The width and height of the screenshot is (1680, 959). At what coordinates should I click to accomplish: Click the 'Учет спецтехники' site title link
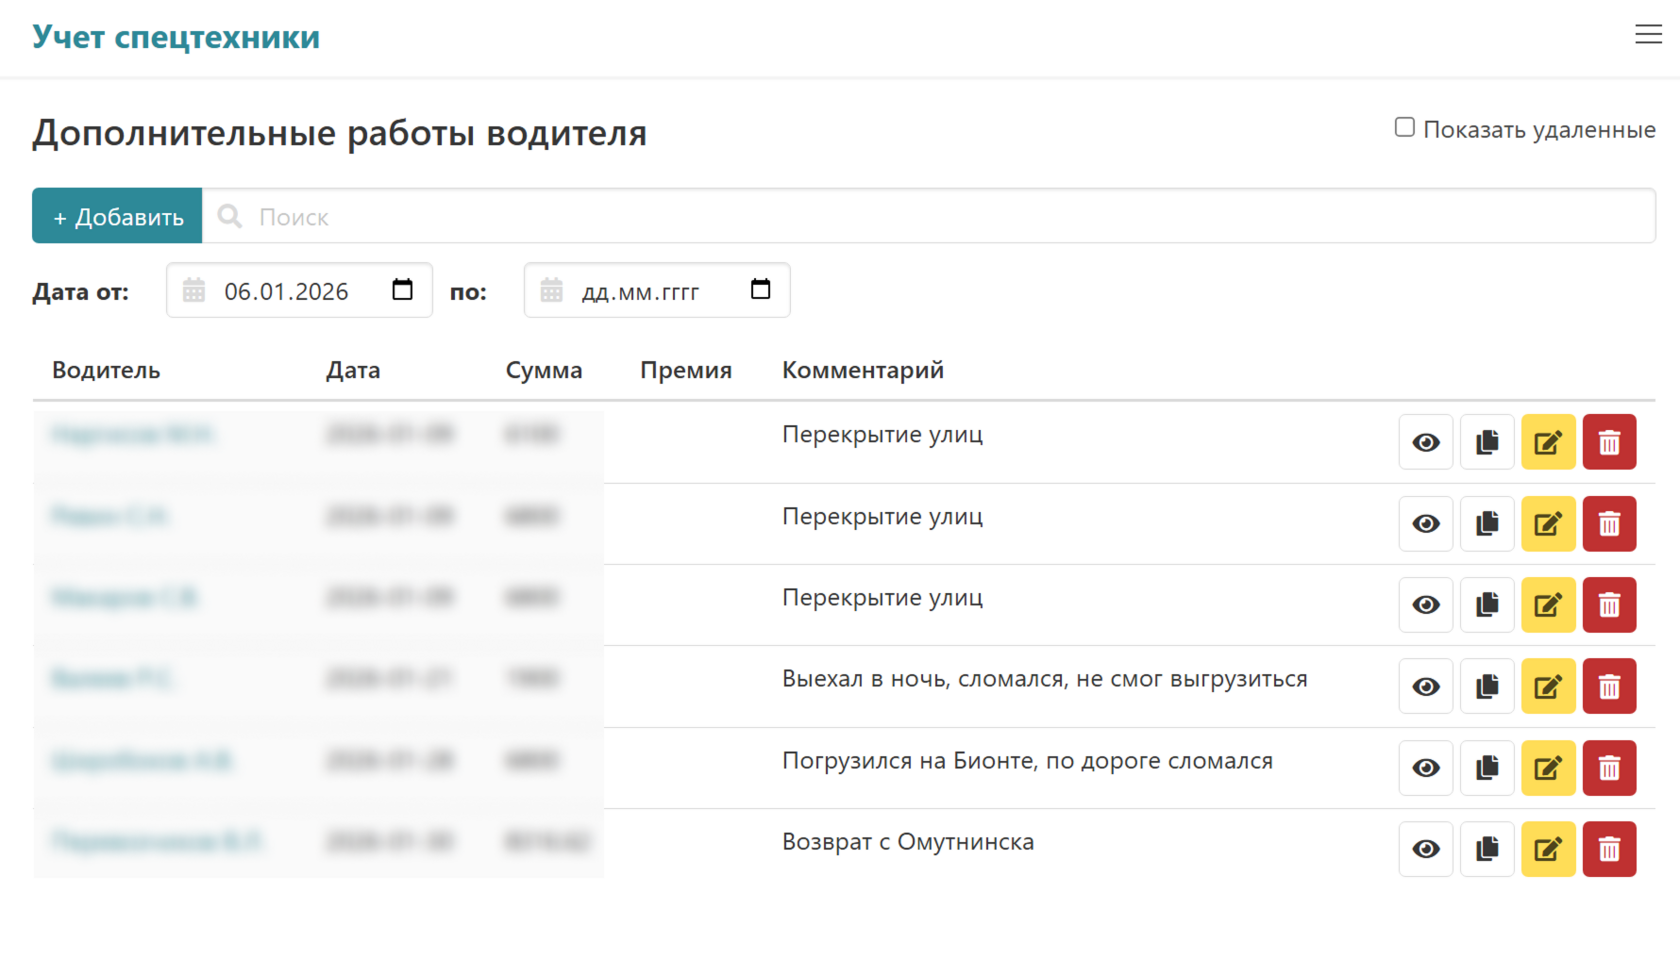[x=176, y=37]
